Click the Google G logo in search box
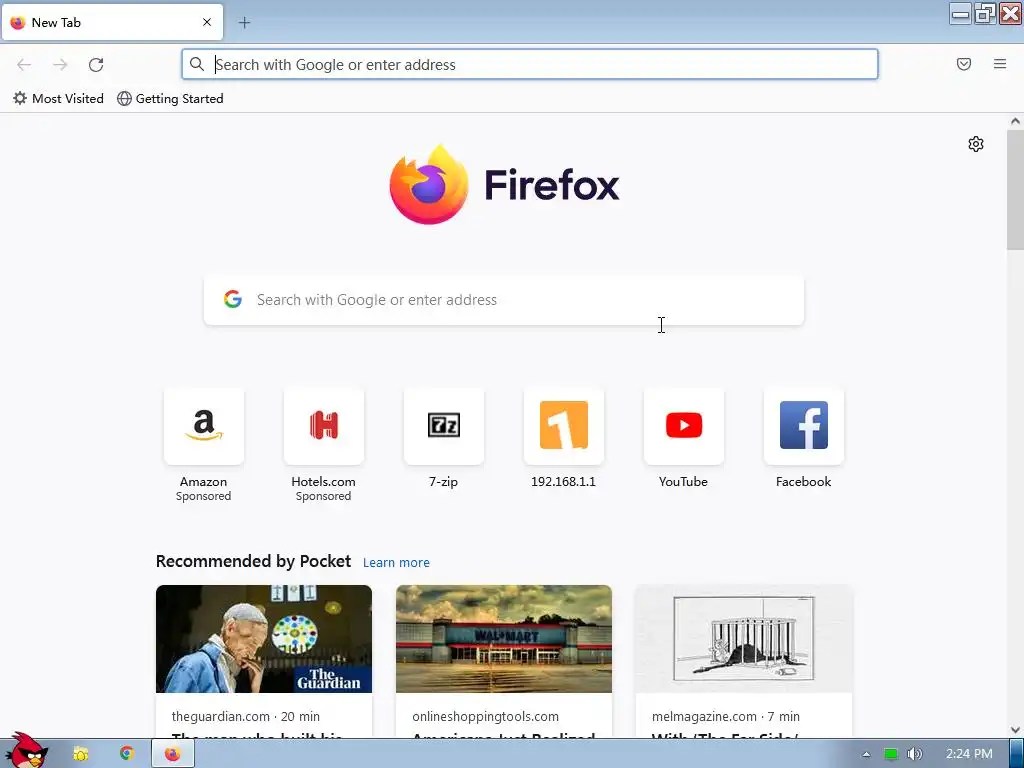This screenshot has height=768, width=1024. tap(233, 299)
